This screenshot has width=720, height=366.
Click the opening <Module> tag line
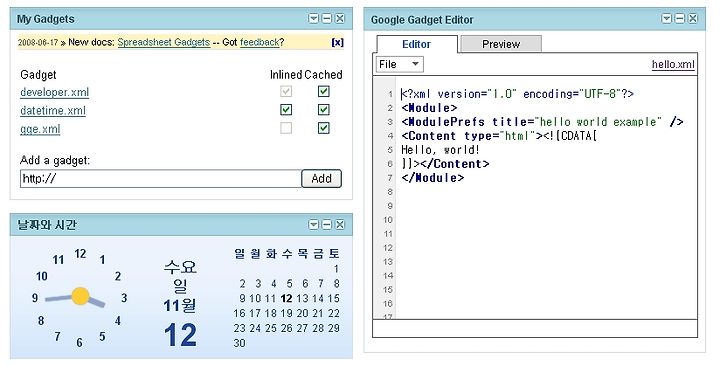429,108
